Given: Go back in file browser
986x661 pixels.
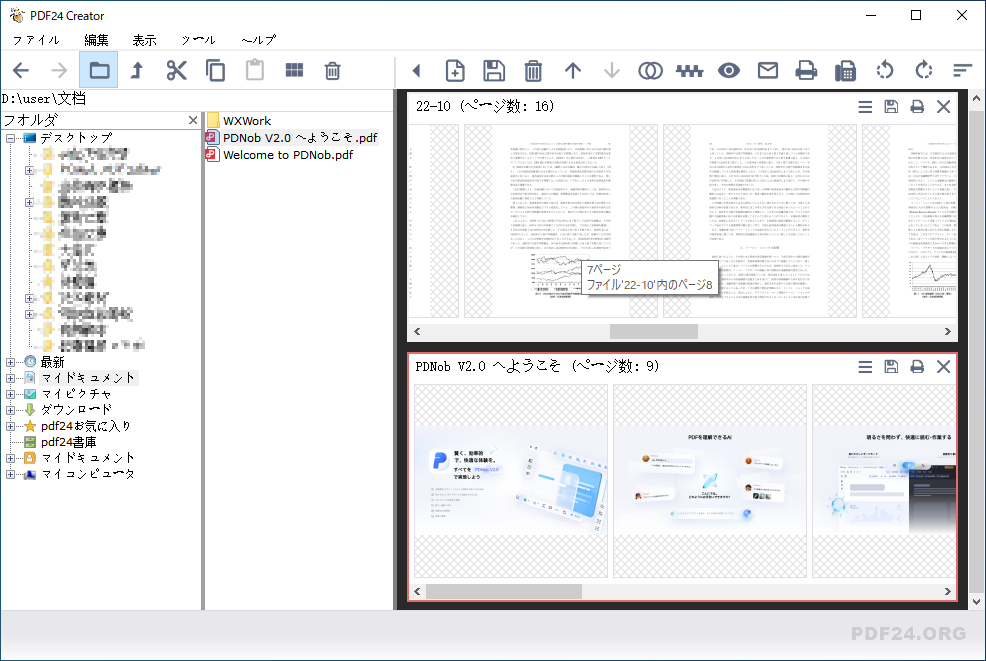Looking at the screenshot, I should 21,70.
